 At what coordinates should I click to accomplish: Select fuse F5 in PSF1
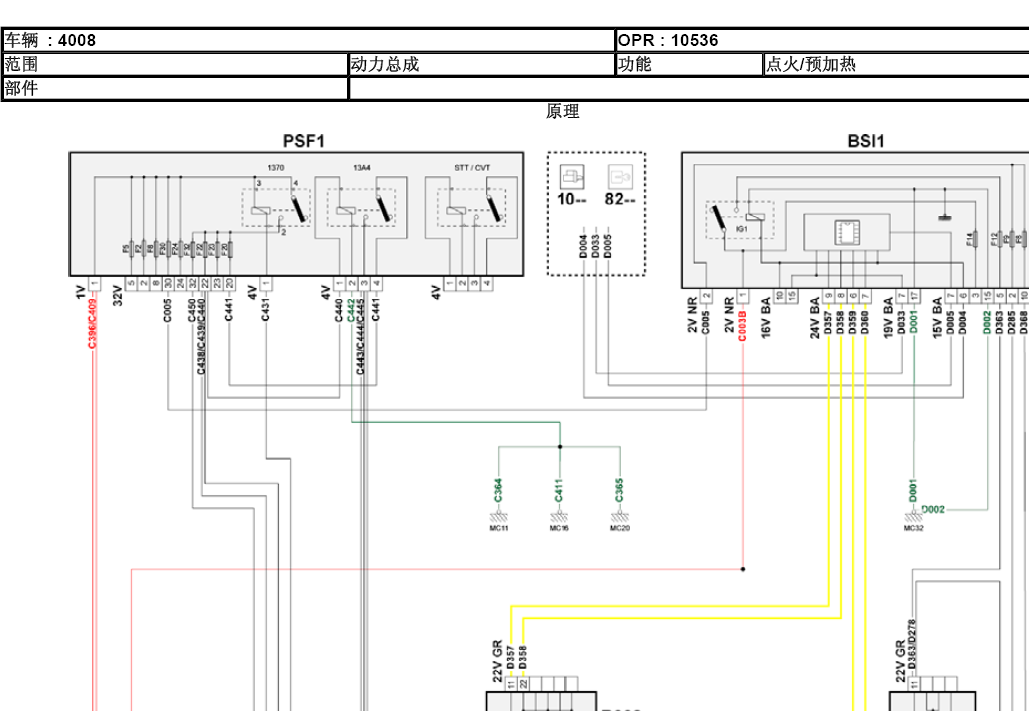click(x=131, y=249)
